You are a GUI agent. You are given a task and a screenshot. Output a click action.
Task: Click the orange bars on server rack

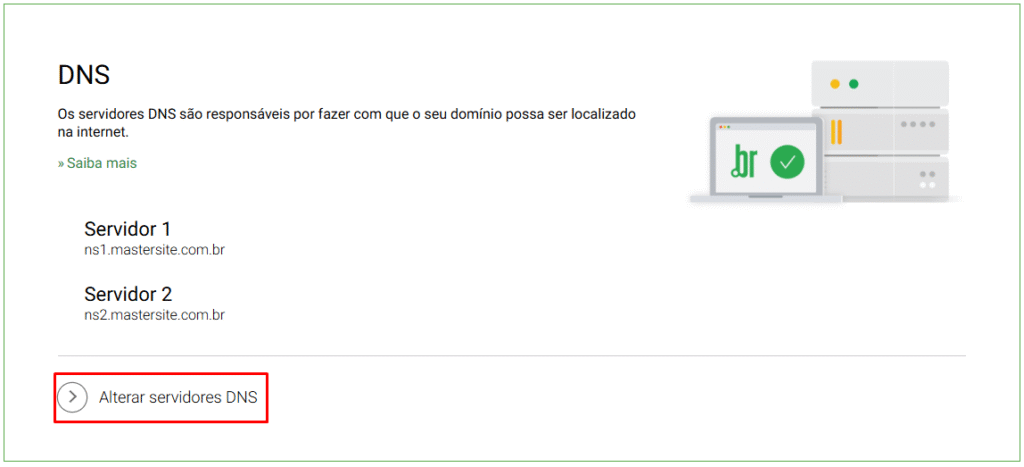(835, 132)
